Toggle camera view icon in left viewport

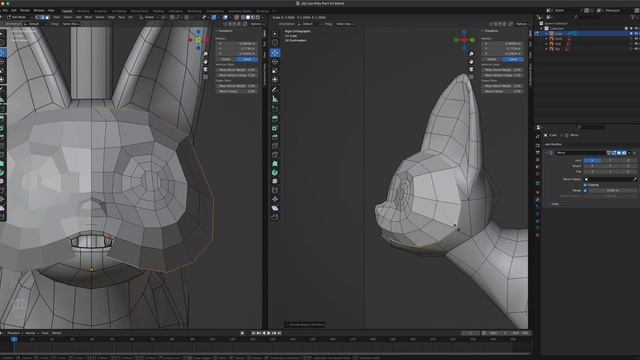click(x=205, y=69)
